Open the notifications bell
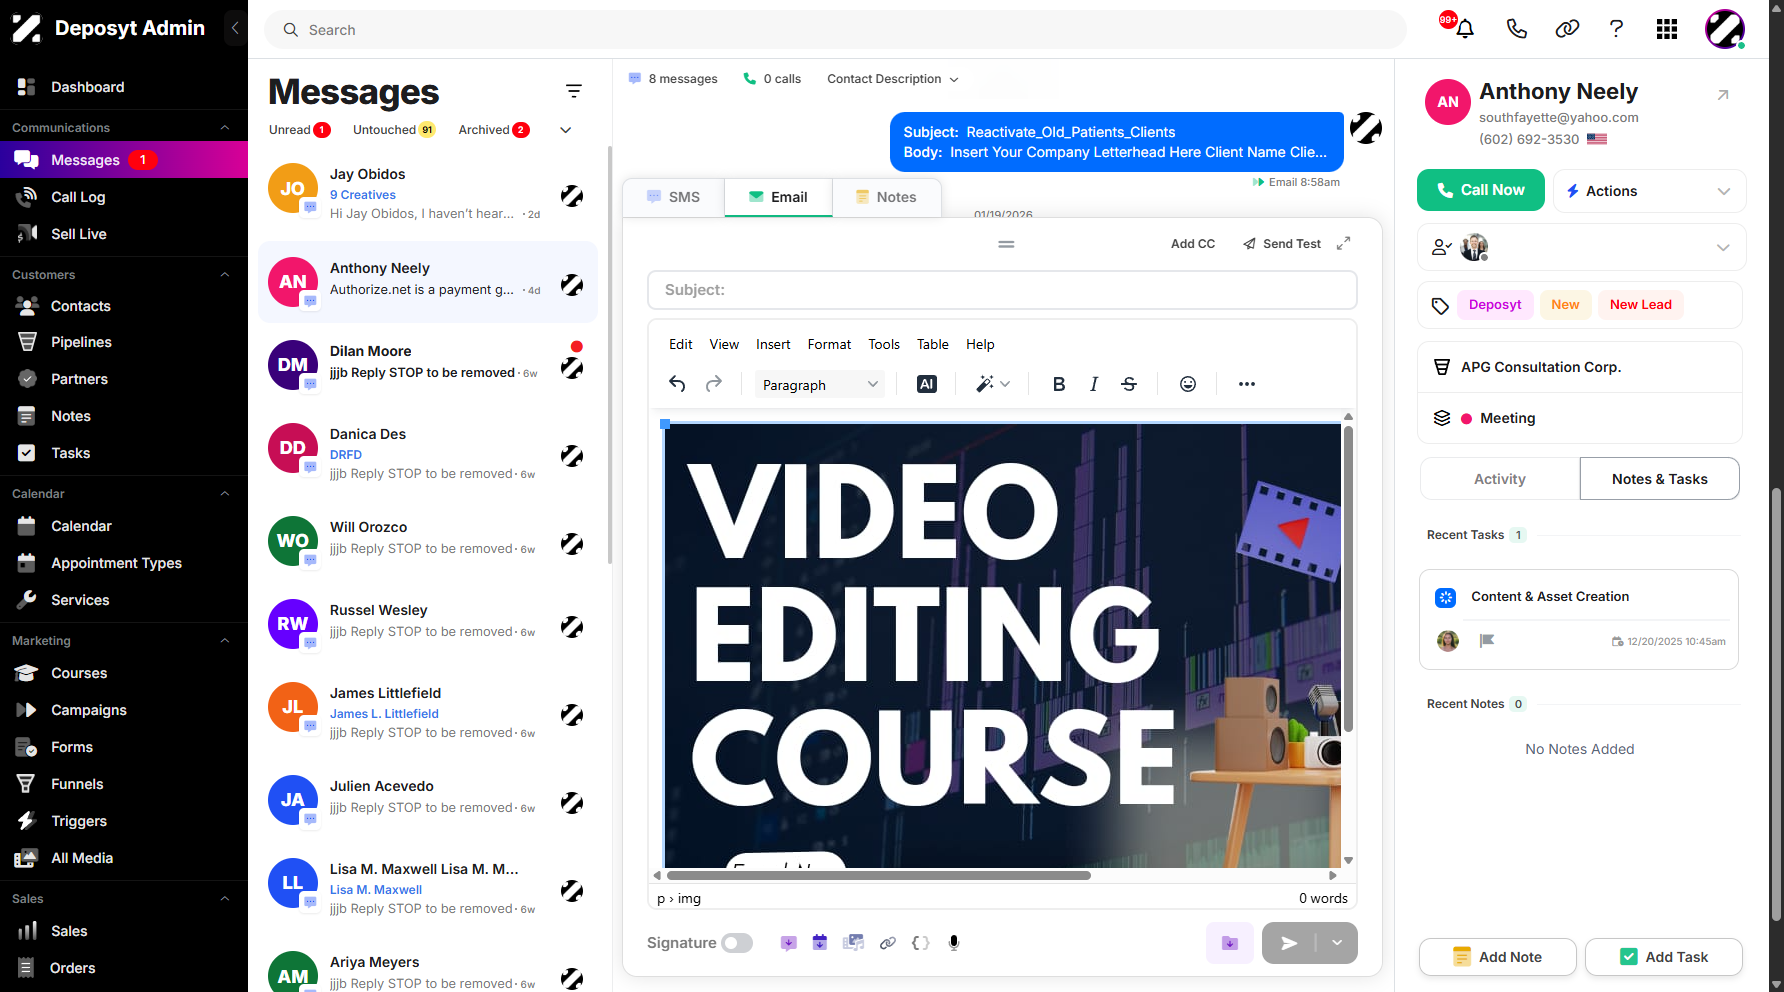 coord(1465,29)
